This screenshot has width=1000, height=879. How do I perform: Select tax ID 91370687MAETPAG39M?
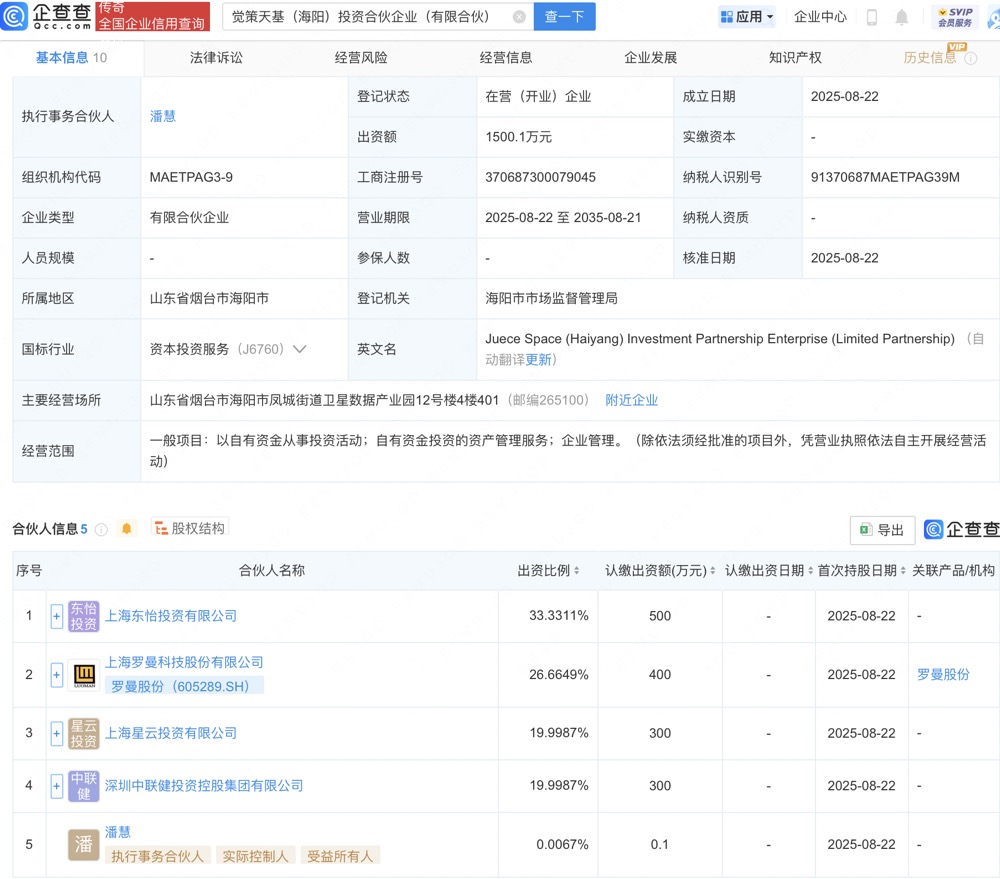point(885,177)
